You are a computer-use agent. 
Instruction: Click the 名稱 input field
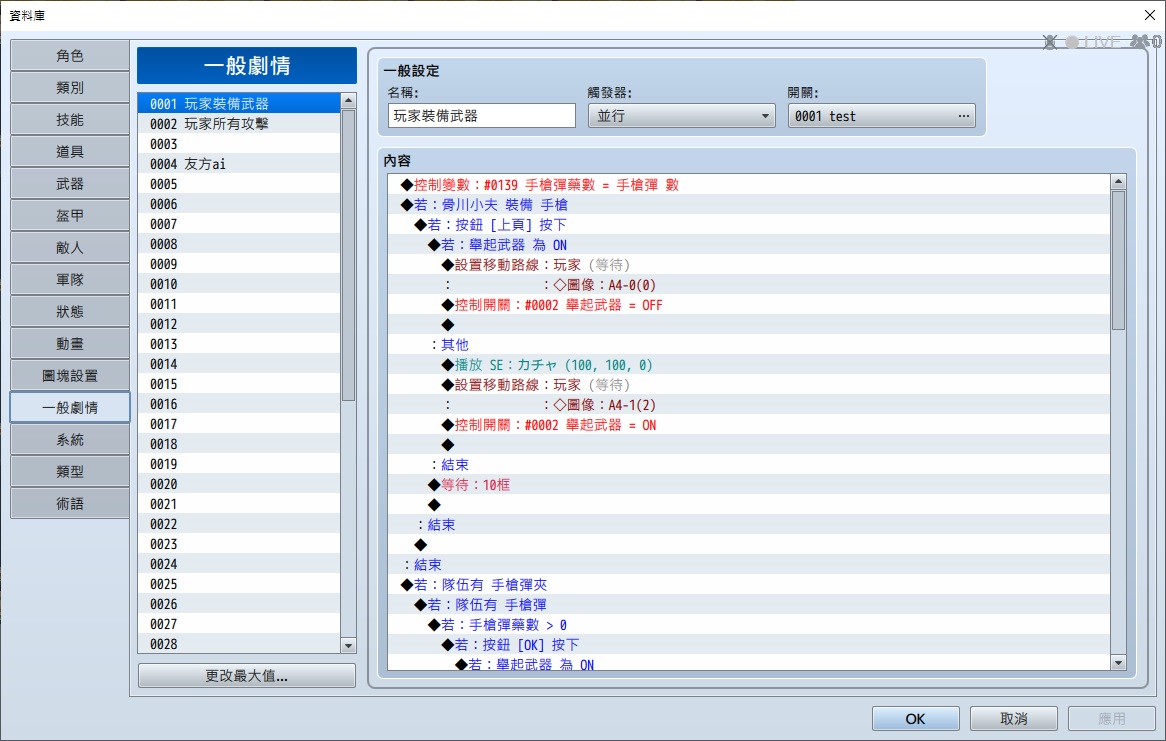(x=482, y=116)
